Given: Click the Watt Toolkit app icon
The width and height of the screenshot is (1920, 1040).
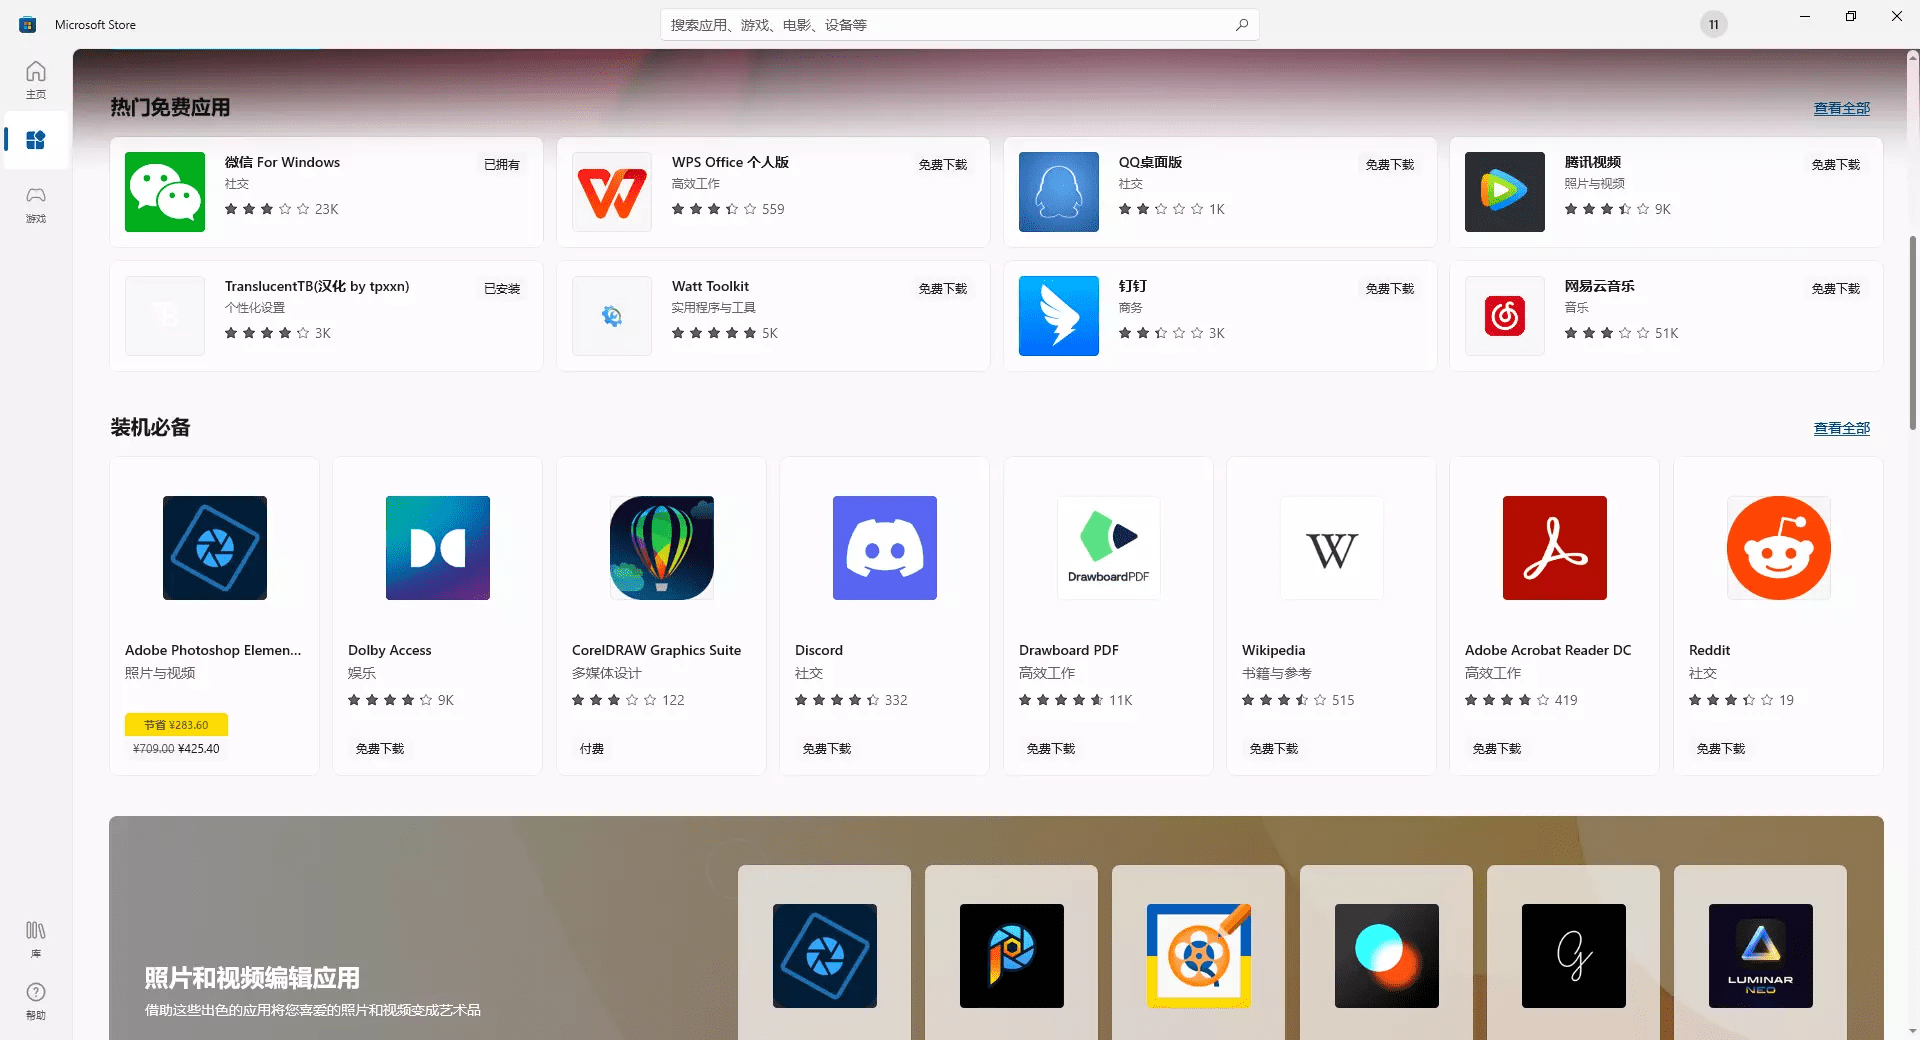Looking at the screenshot, I should pos(612,316).
